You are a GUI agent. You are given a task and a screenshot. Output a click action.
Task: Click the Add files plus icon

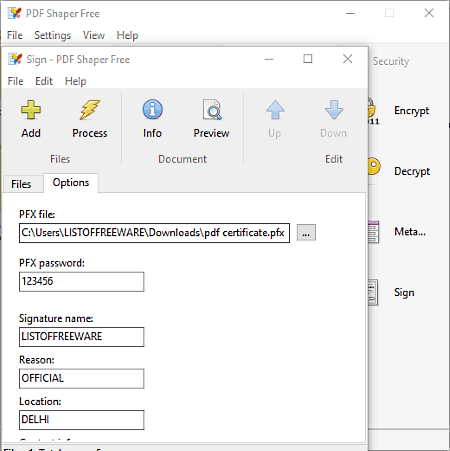coord(31,110)
